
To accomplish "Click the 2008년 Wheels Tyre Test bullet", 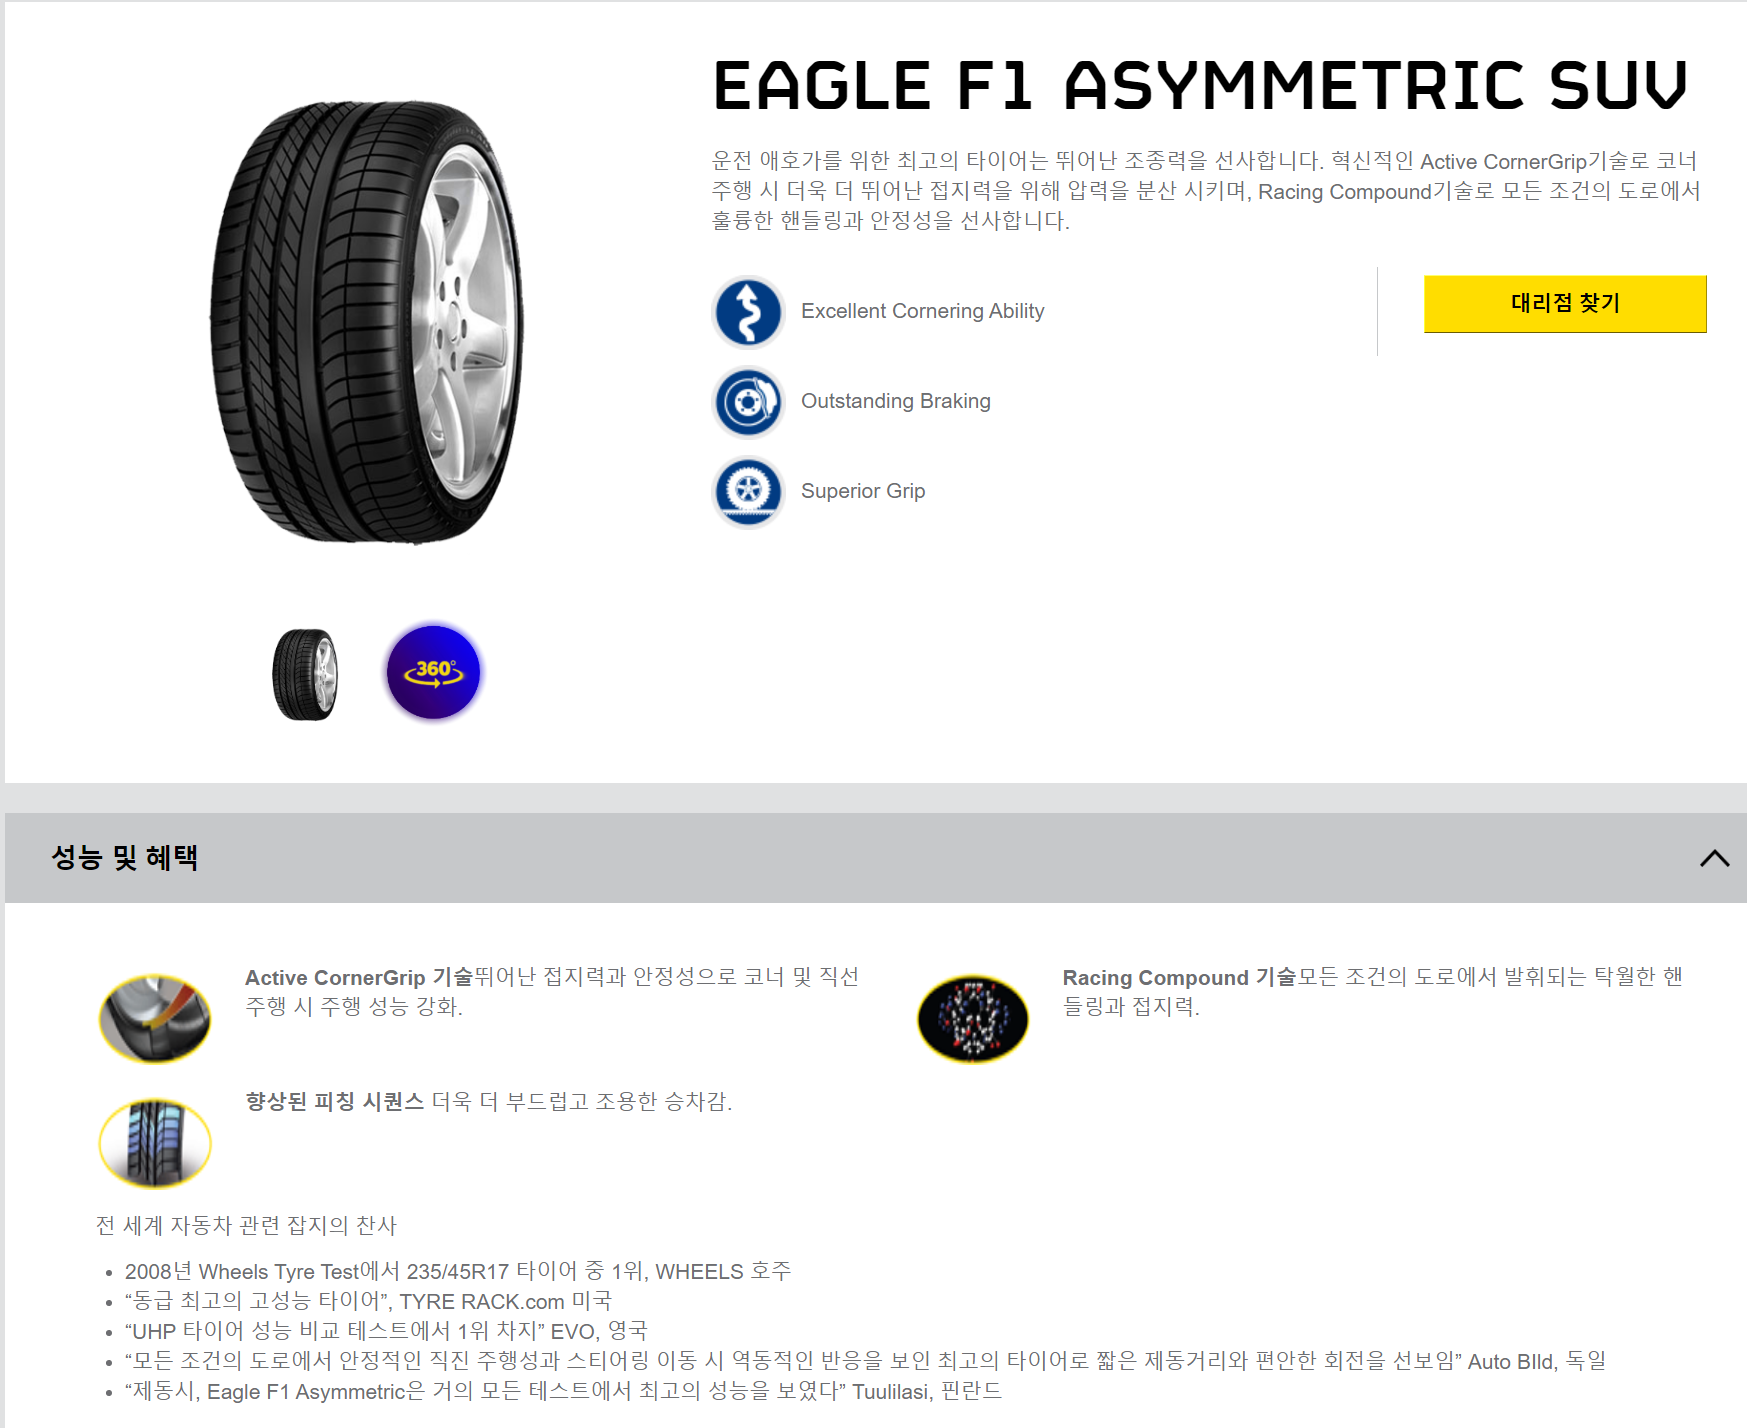I will click(x=458, y=1271).
